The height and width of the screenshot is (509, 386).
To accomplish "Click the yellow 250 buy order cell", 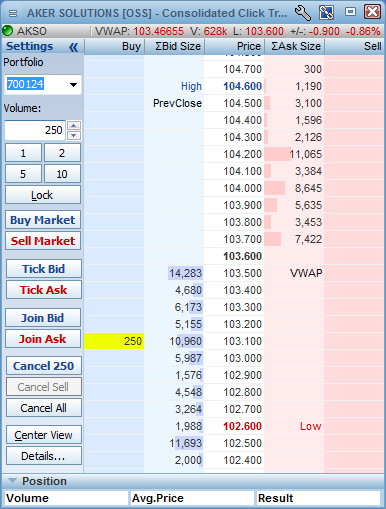I will 114,341.
